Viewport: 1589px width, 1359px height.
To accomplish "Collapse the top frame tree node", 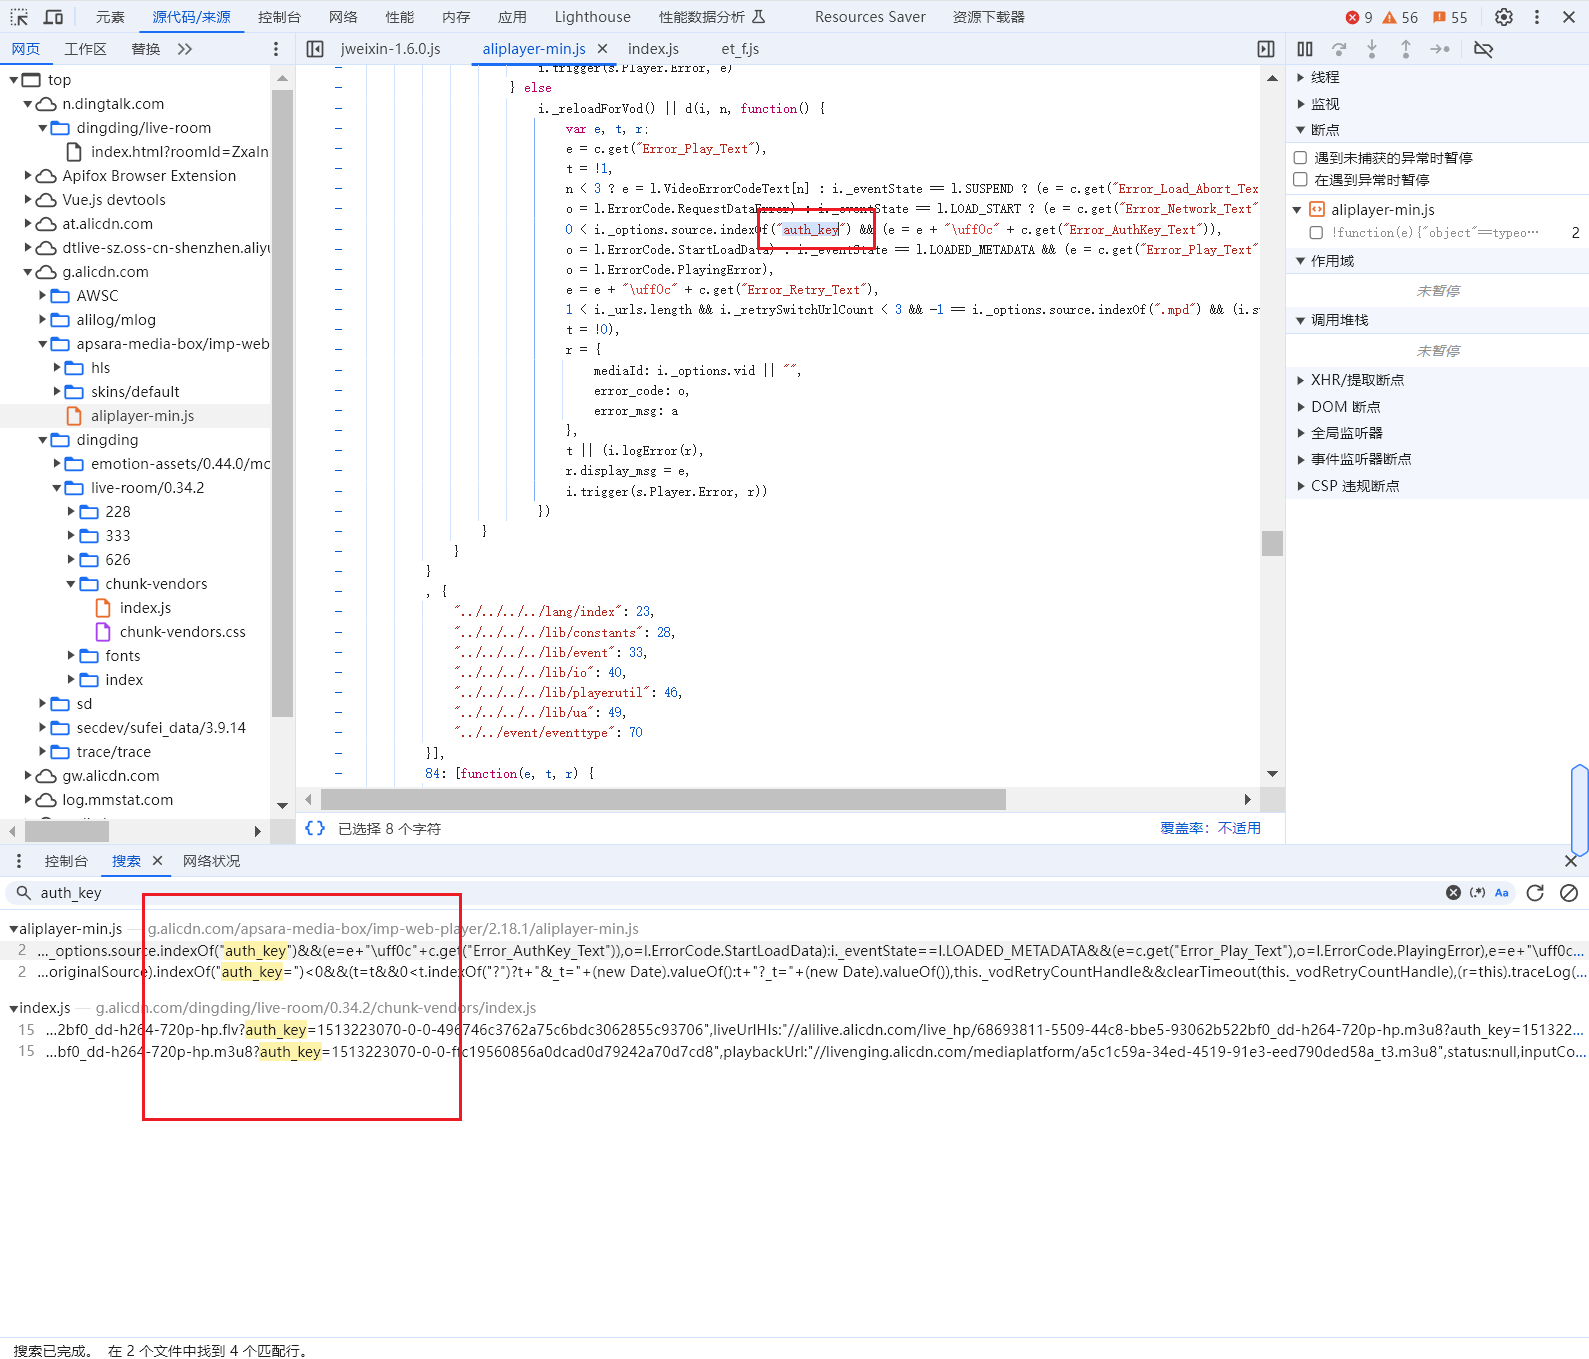I will pos(14,80).
